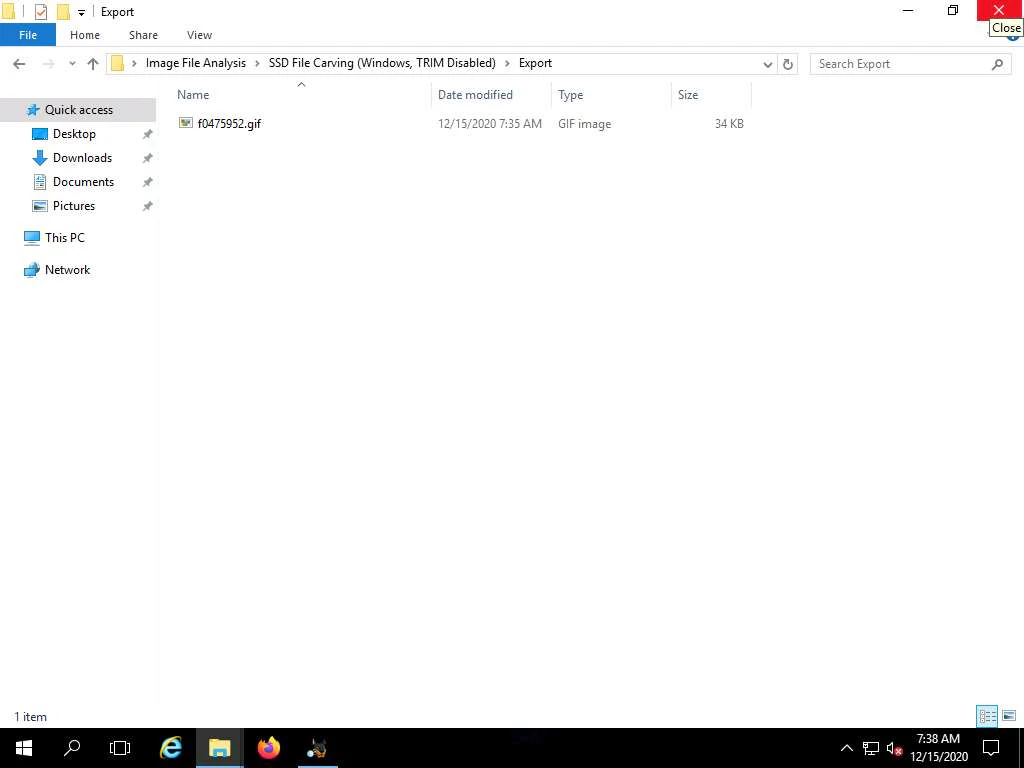Switch to the Home ribbon tab
This screenshot has height=768, width=1024.
pyautogui.click(x=85, y=35)
